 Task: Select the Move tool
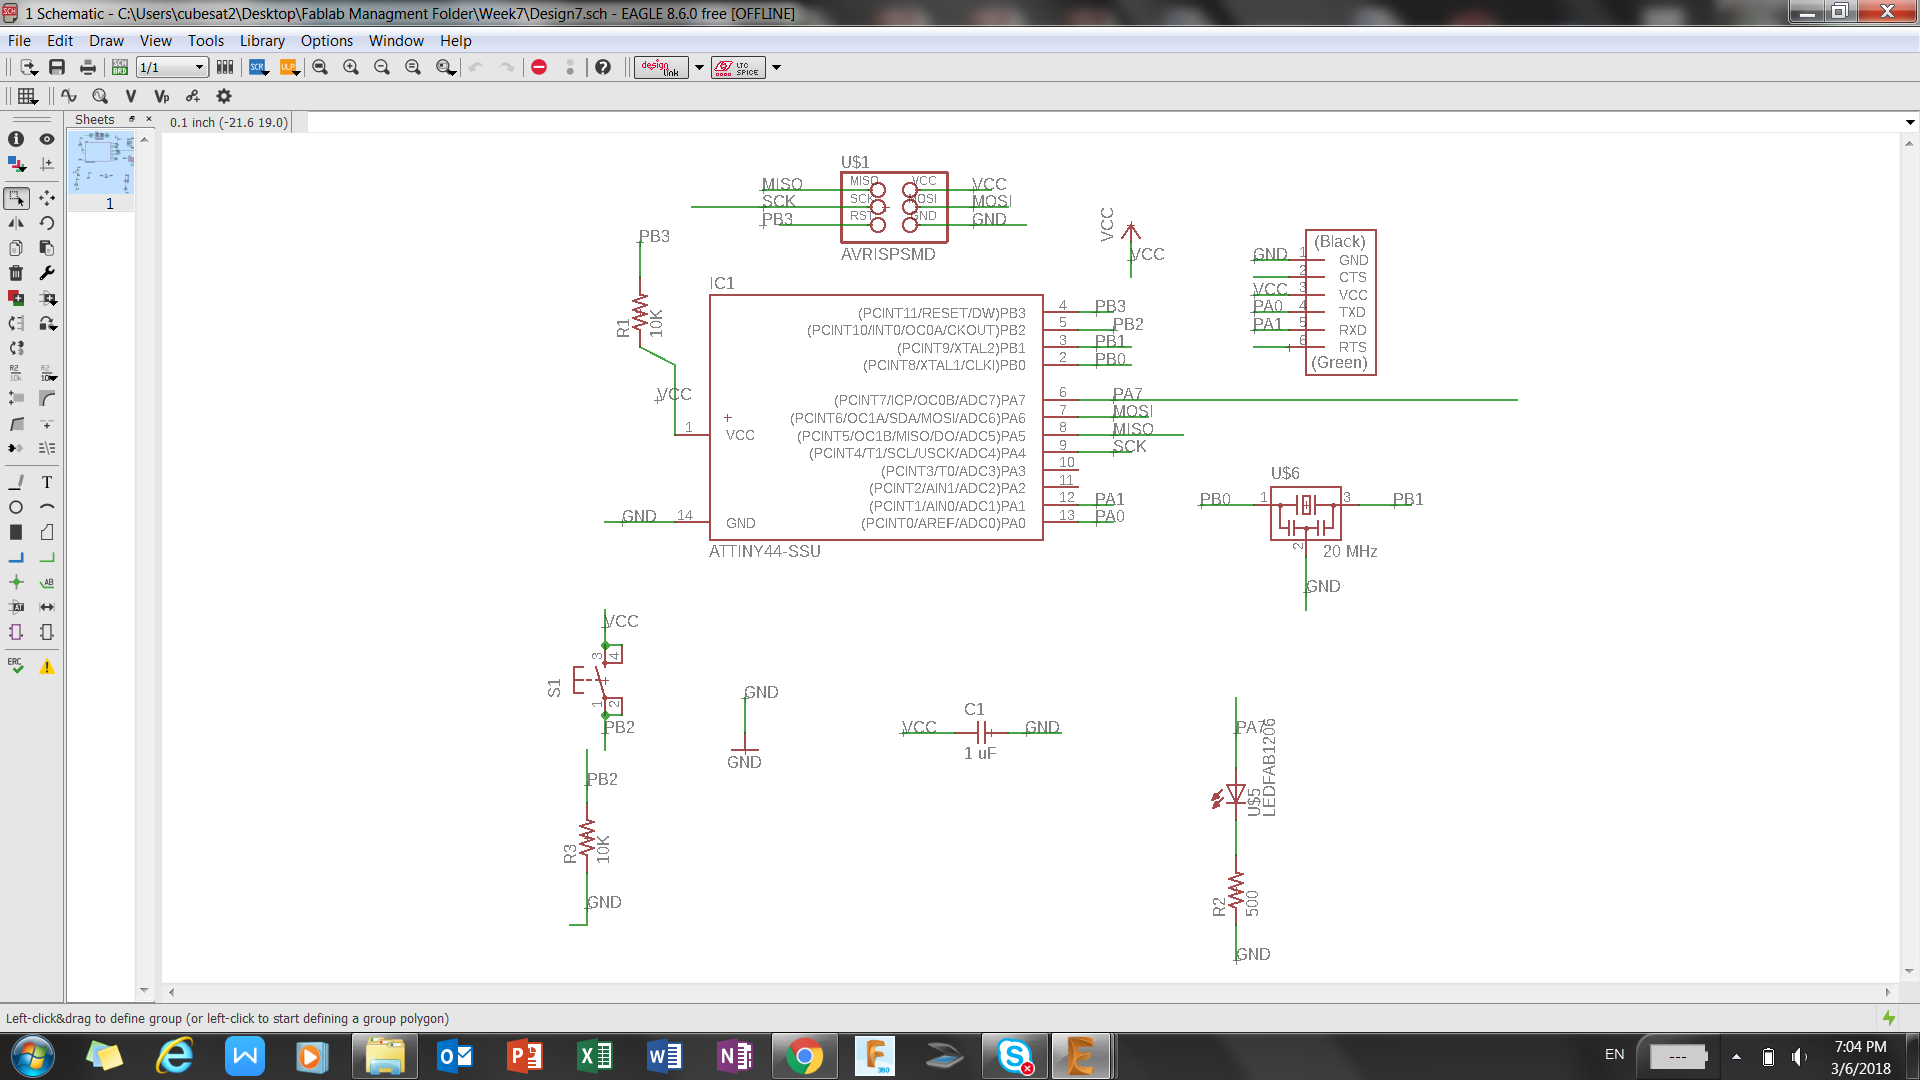(47, 198)
